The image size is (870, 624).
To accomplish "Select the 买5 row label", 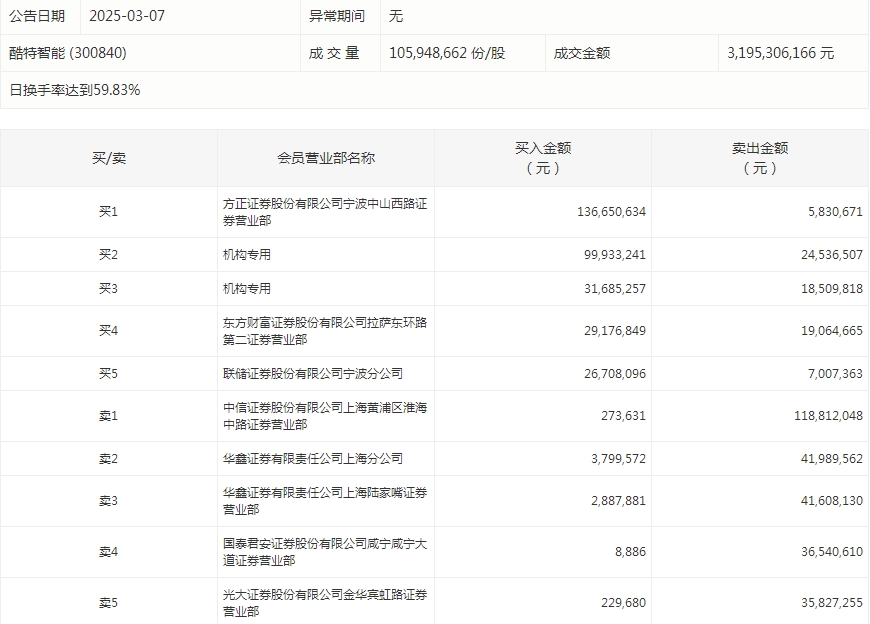I will coord(109,373).
